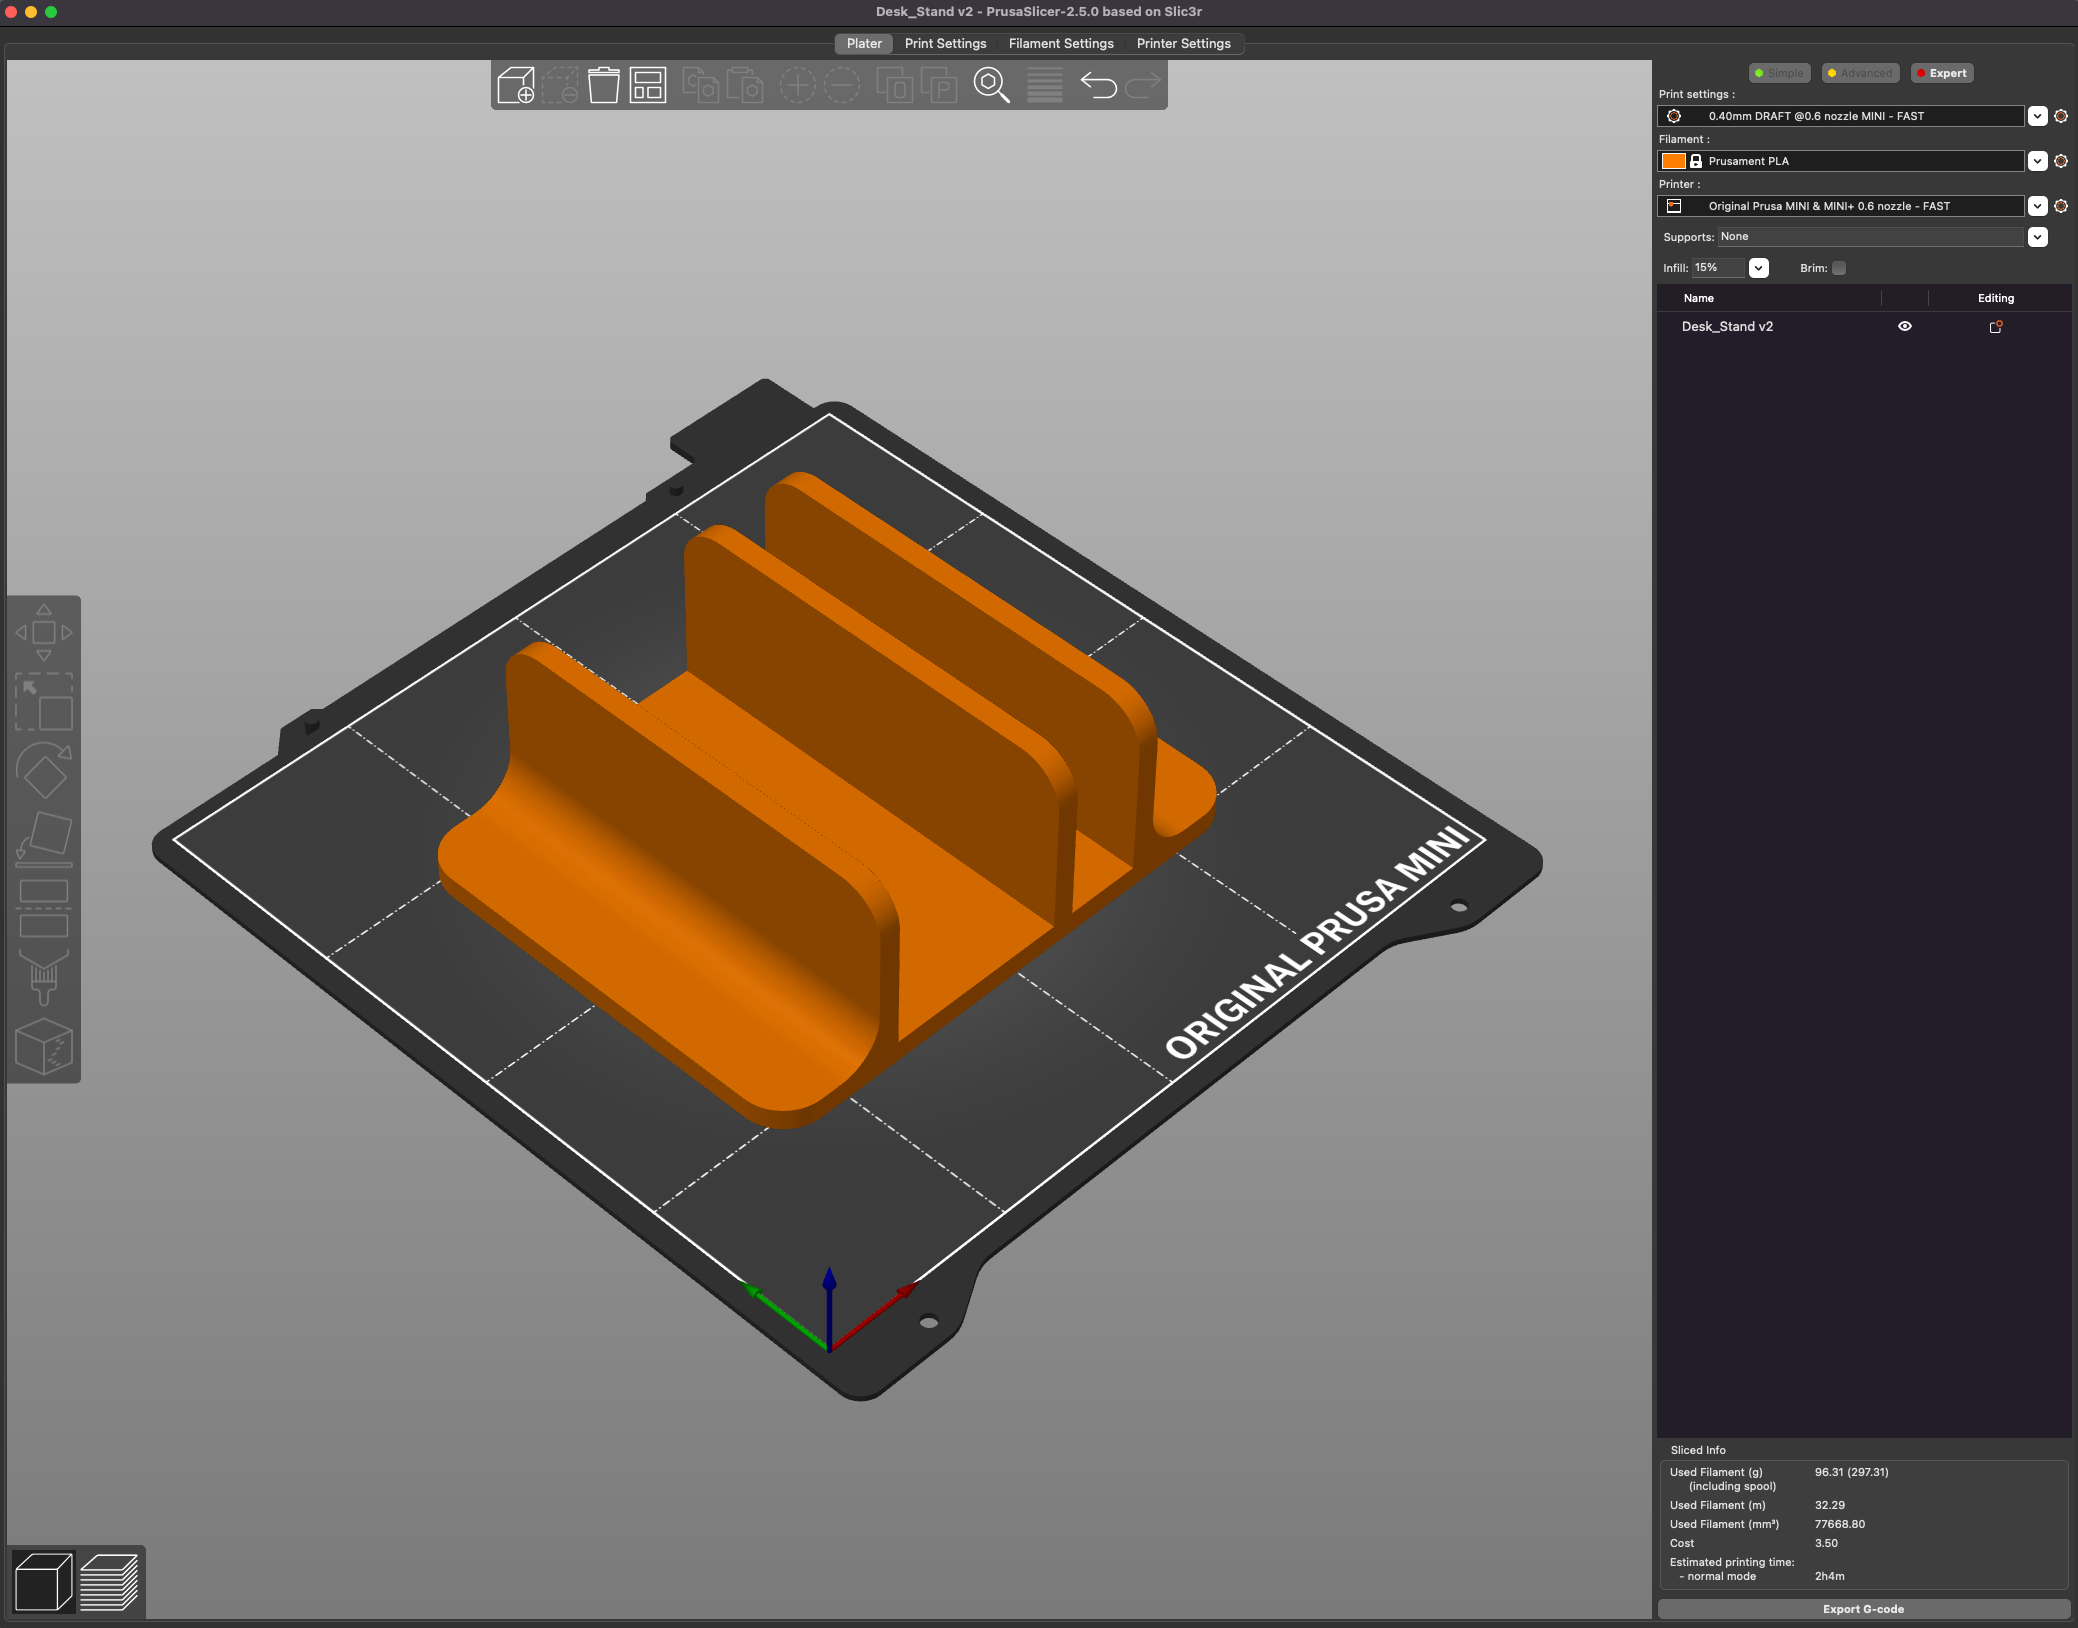
Task: Click the Delete all trash icon
Action: pyautogui.click(x=604, y=85)
